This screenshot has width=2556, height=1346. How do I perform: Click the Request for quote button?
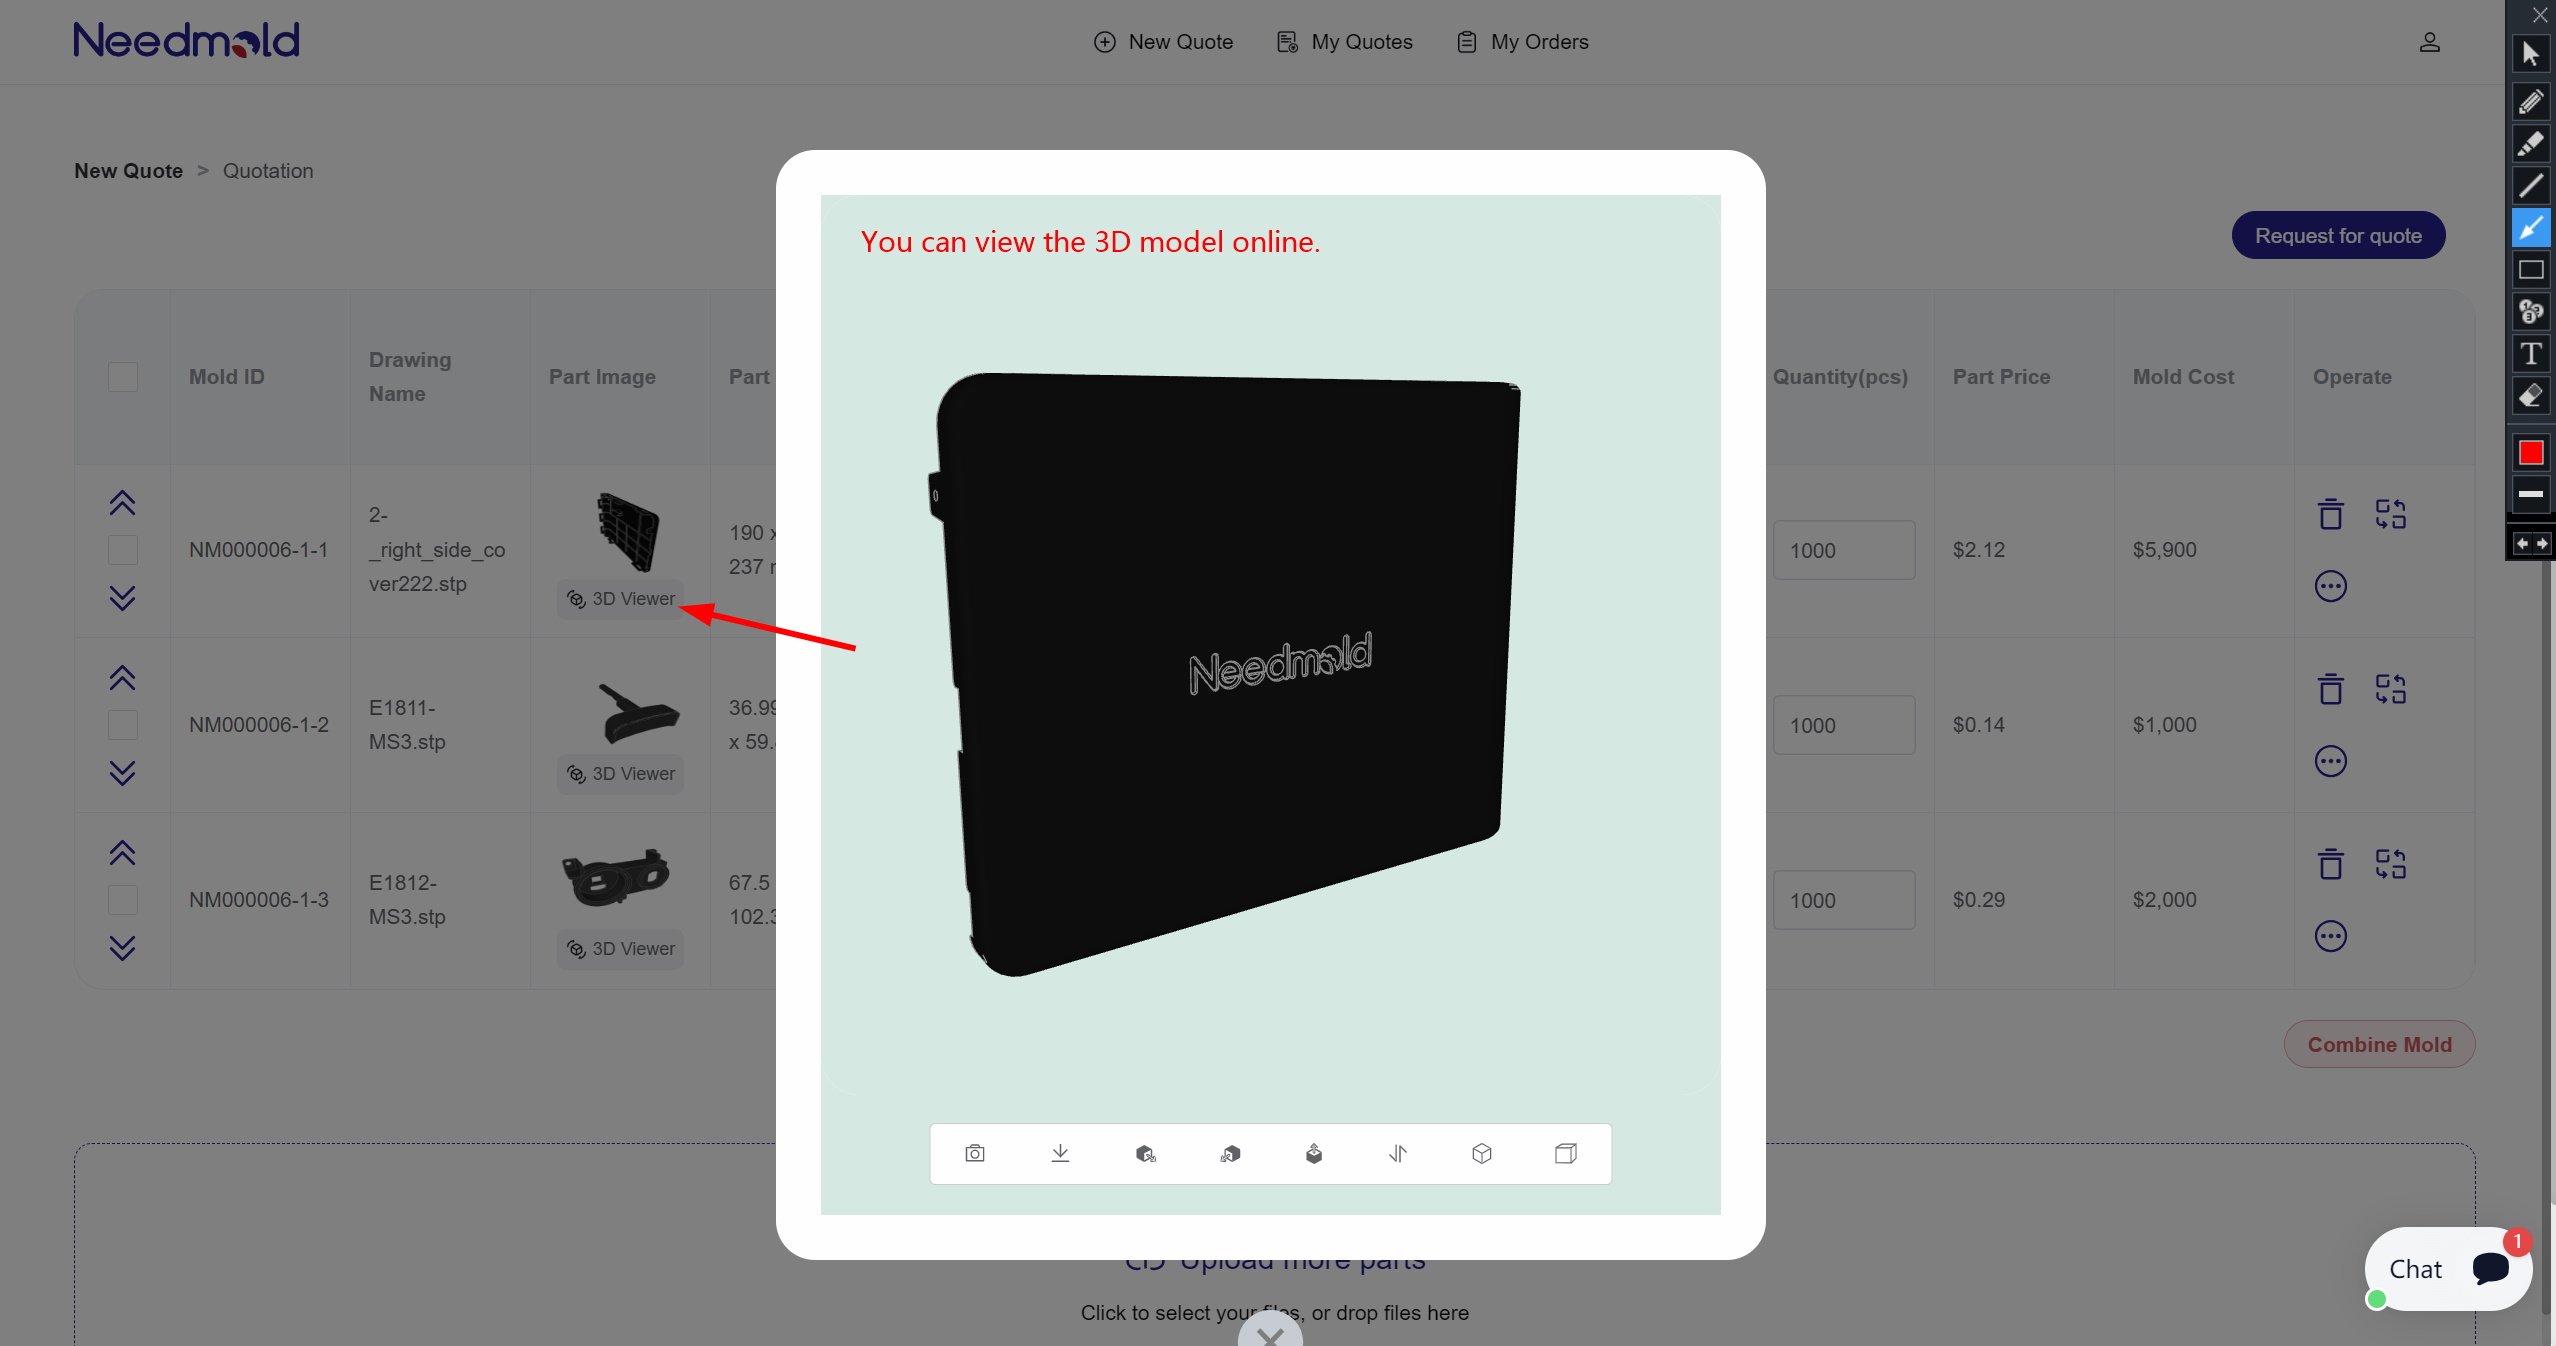click(2338, 236)
